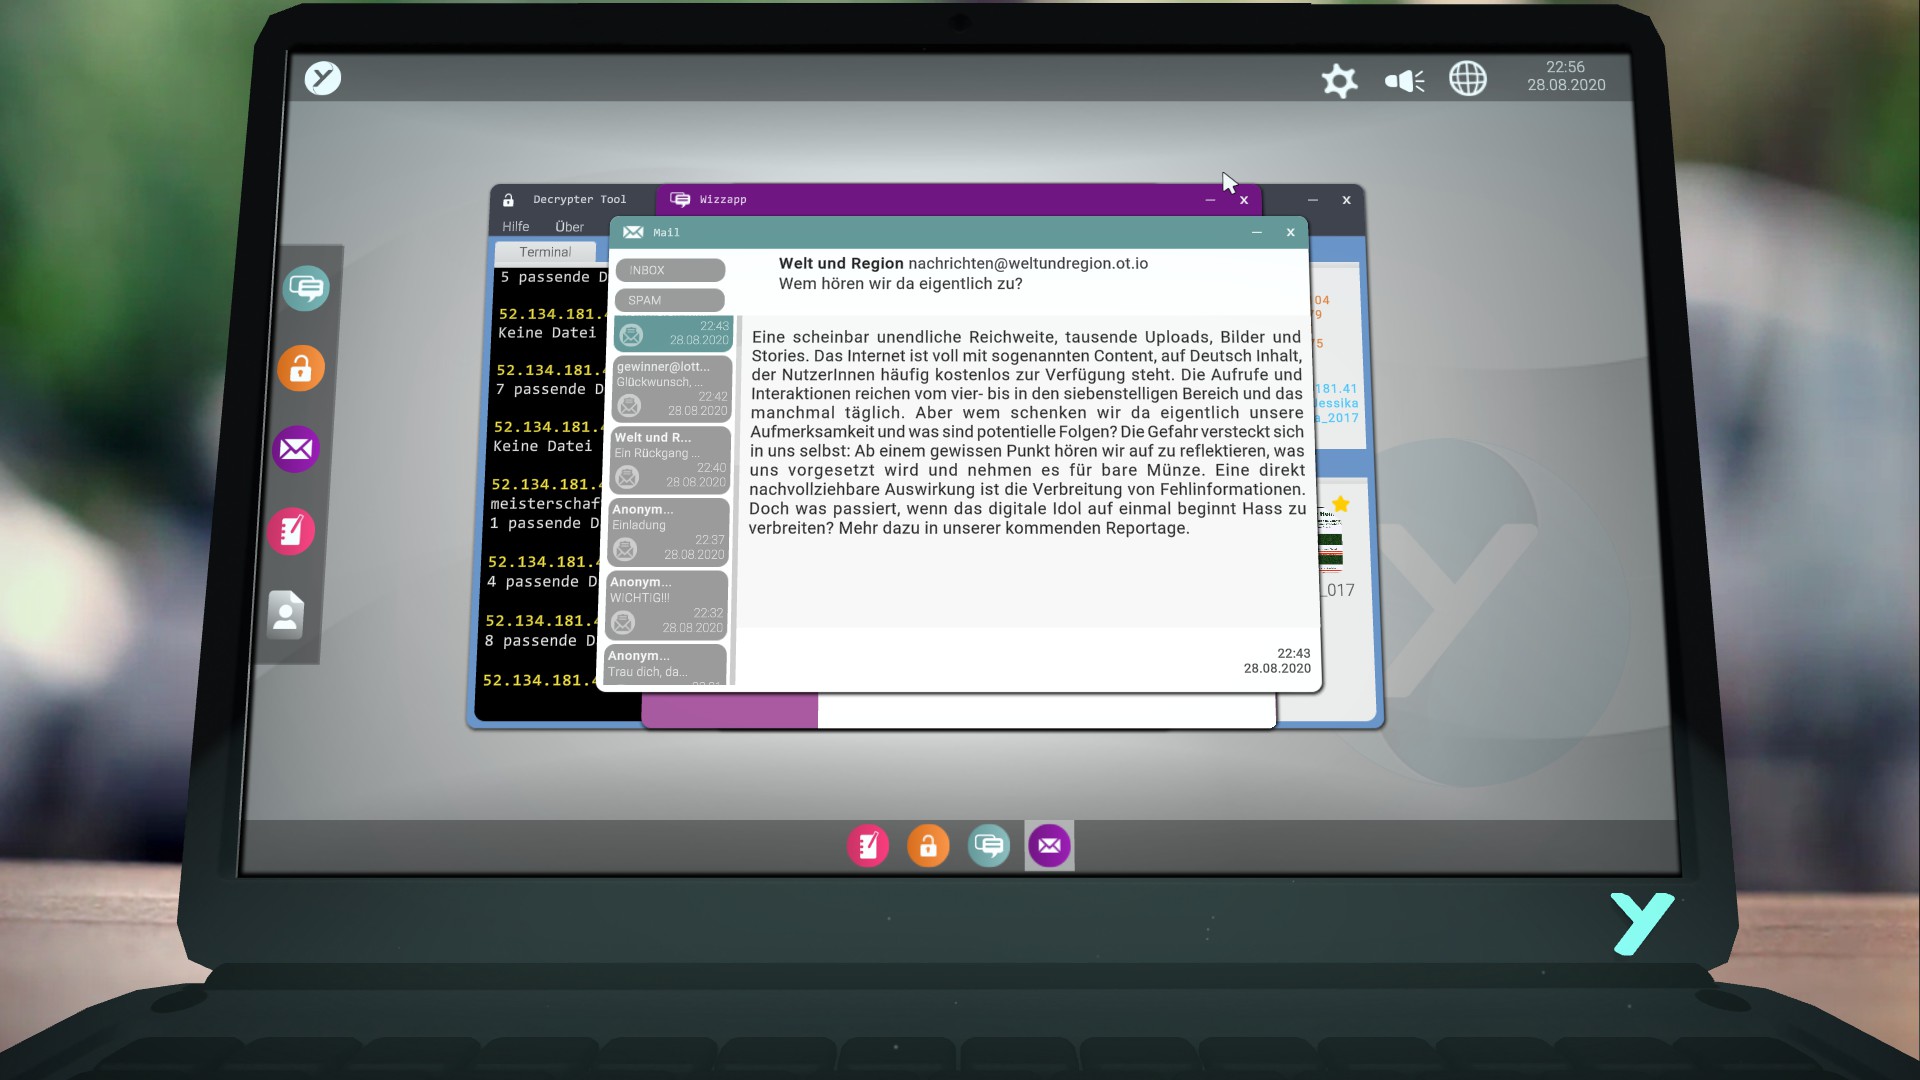Viewport: 1920px width, 1080px height.
Task: Open the settings gear in top bar
Action: 1339,80
